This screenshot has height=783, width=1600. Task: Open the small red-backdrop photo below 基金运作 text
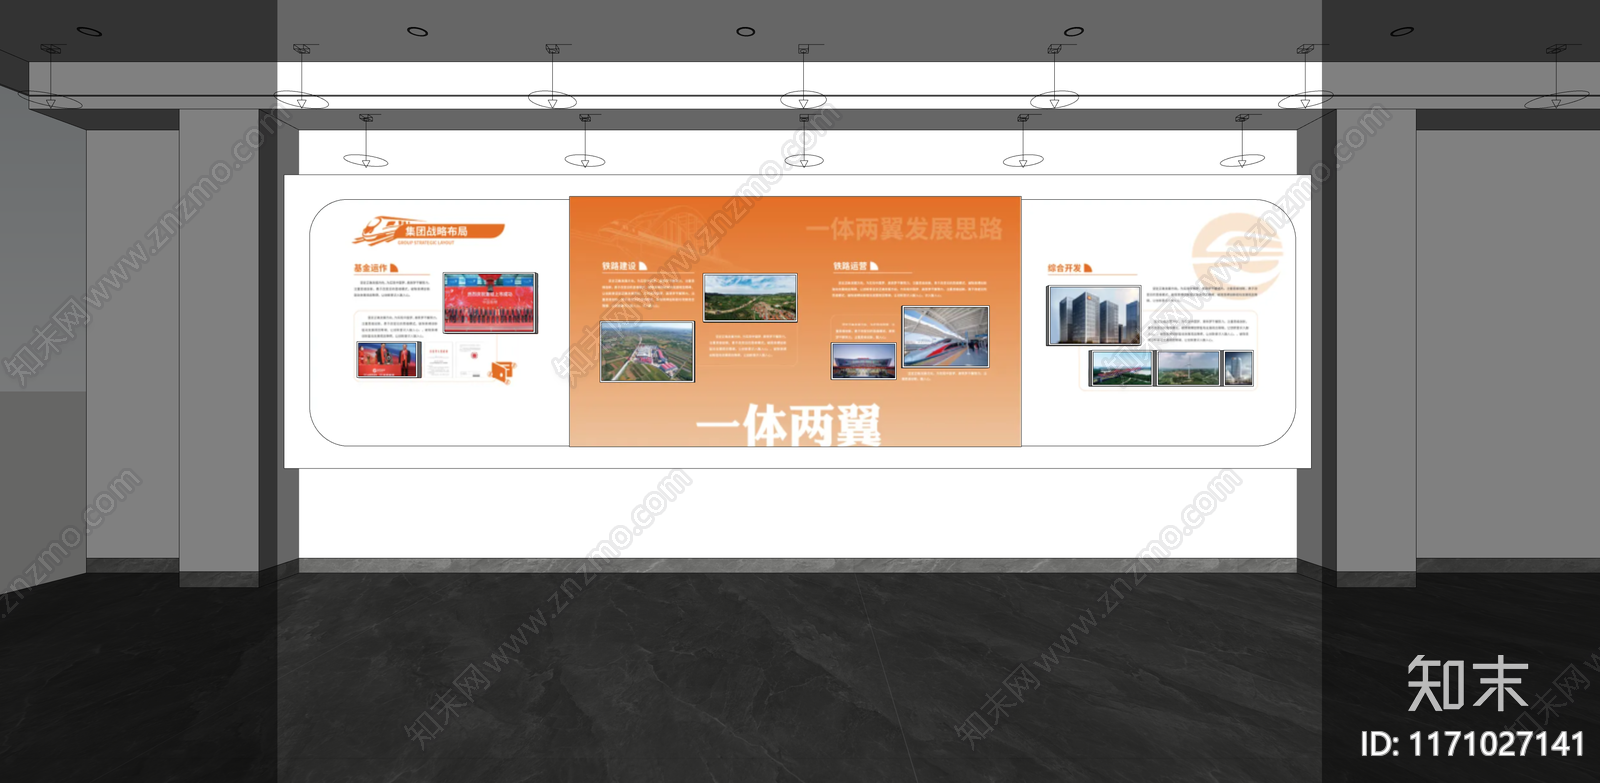click(x=388, y=360)
